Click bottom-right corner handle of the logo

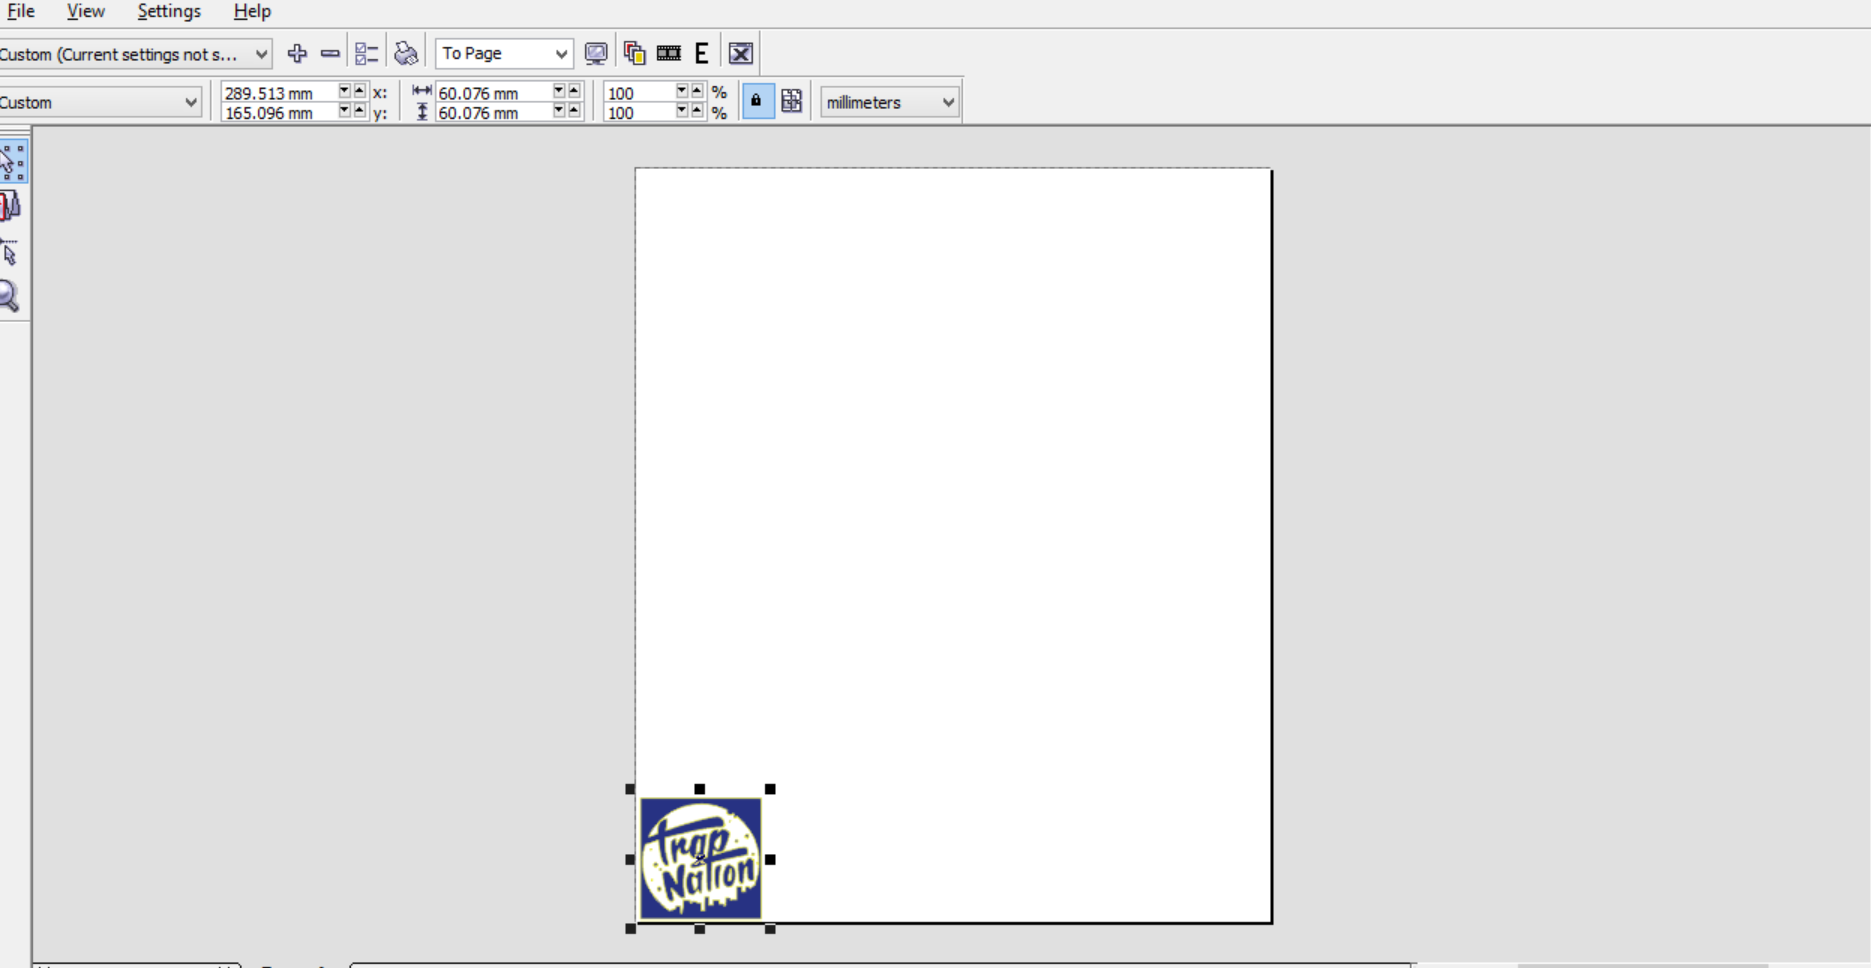click(x=770, y=929)
